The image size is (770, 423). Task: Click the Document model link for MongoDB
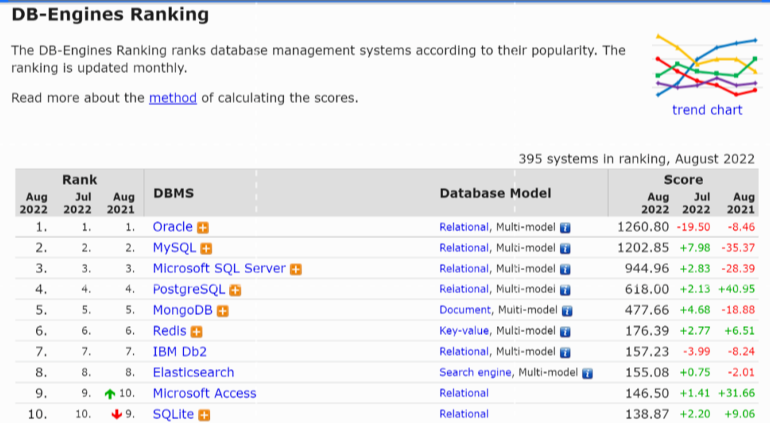point(465,310)
